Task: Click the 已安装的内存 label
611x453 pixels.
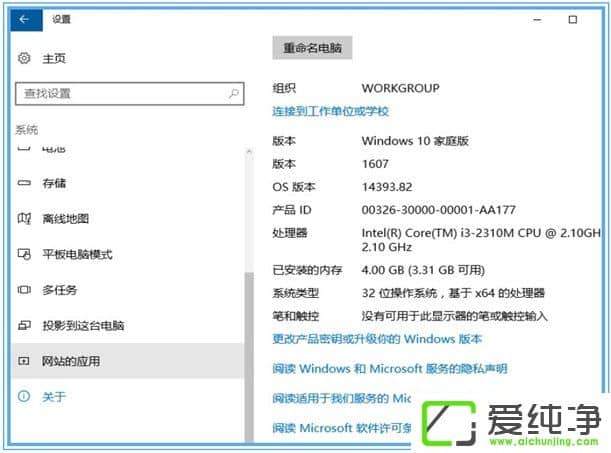Action: click(x=307, y=270)
